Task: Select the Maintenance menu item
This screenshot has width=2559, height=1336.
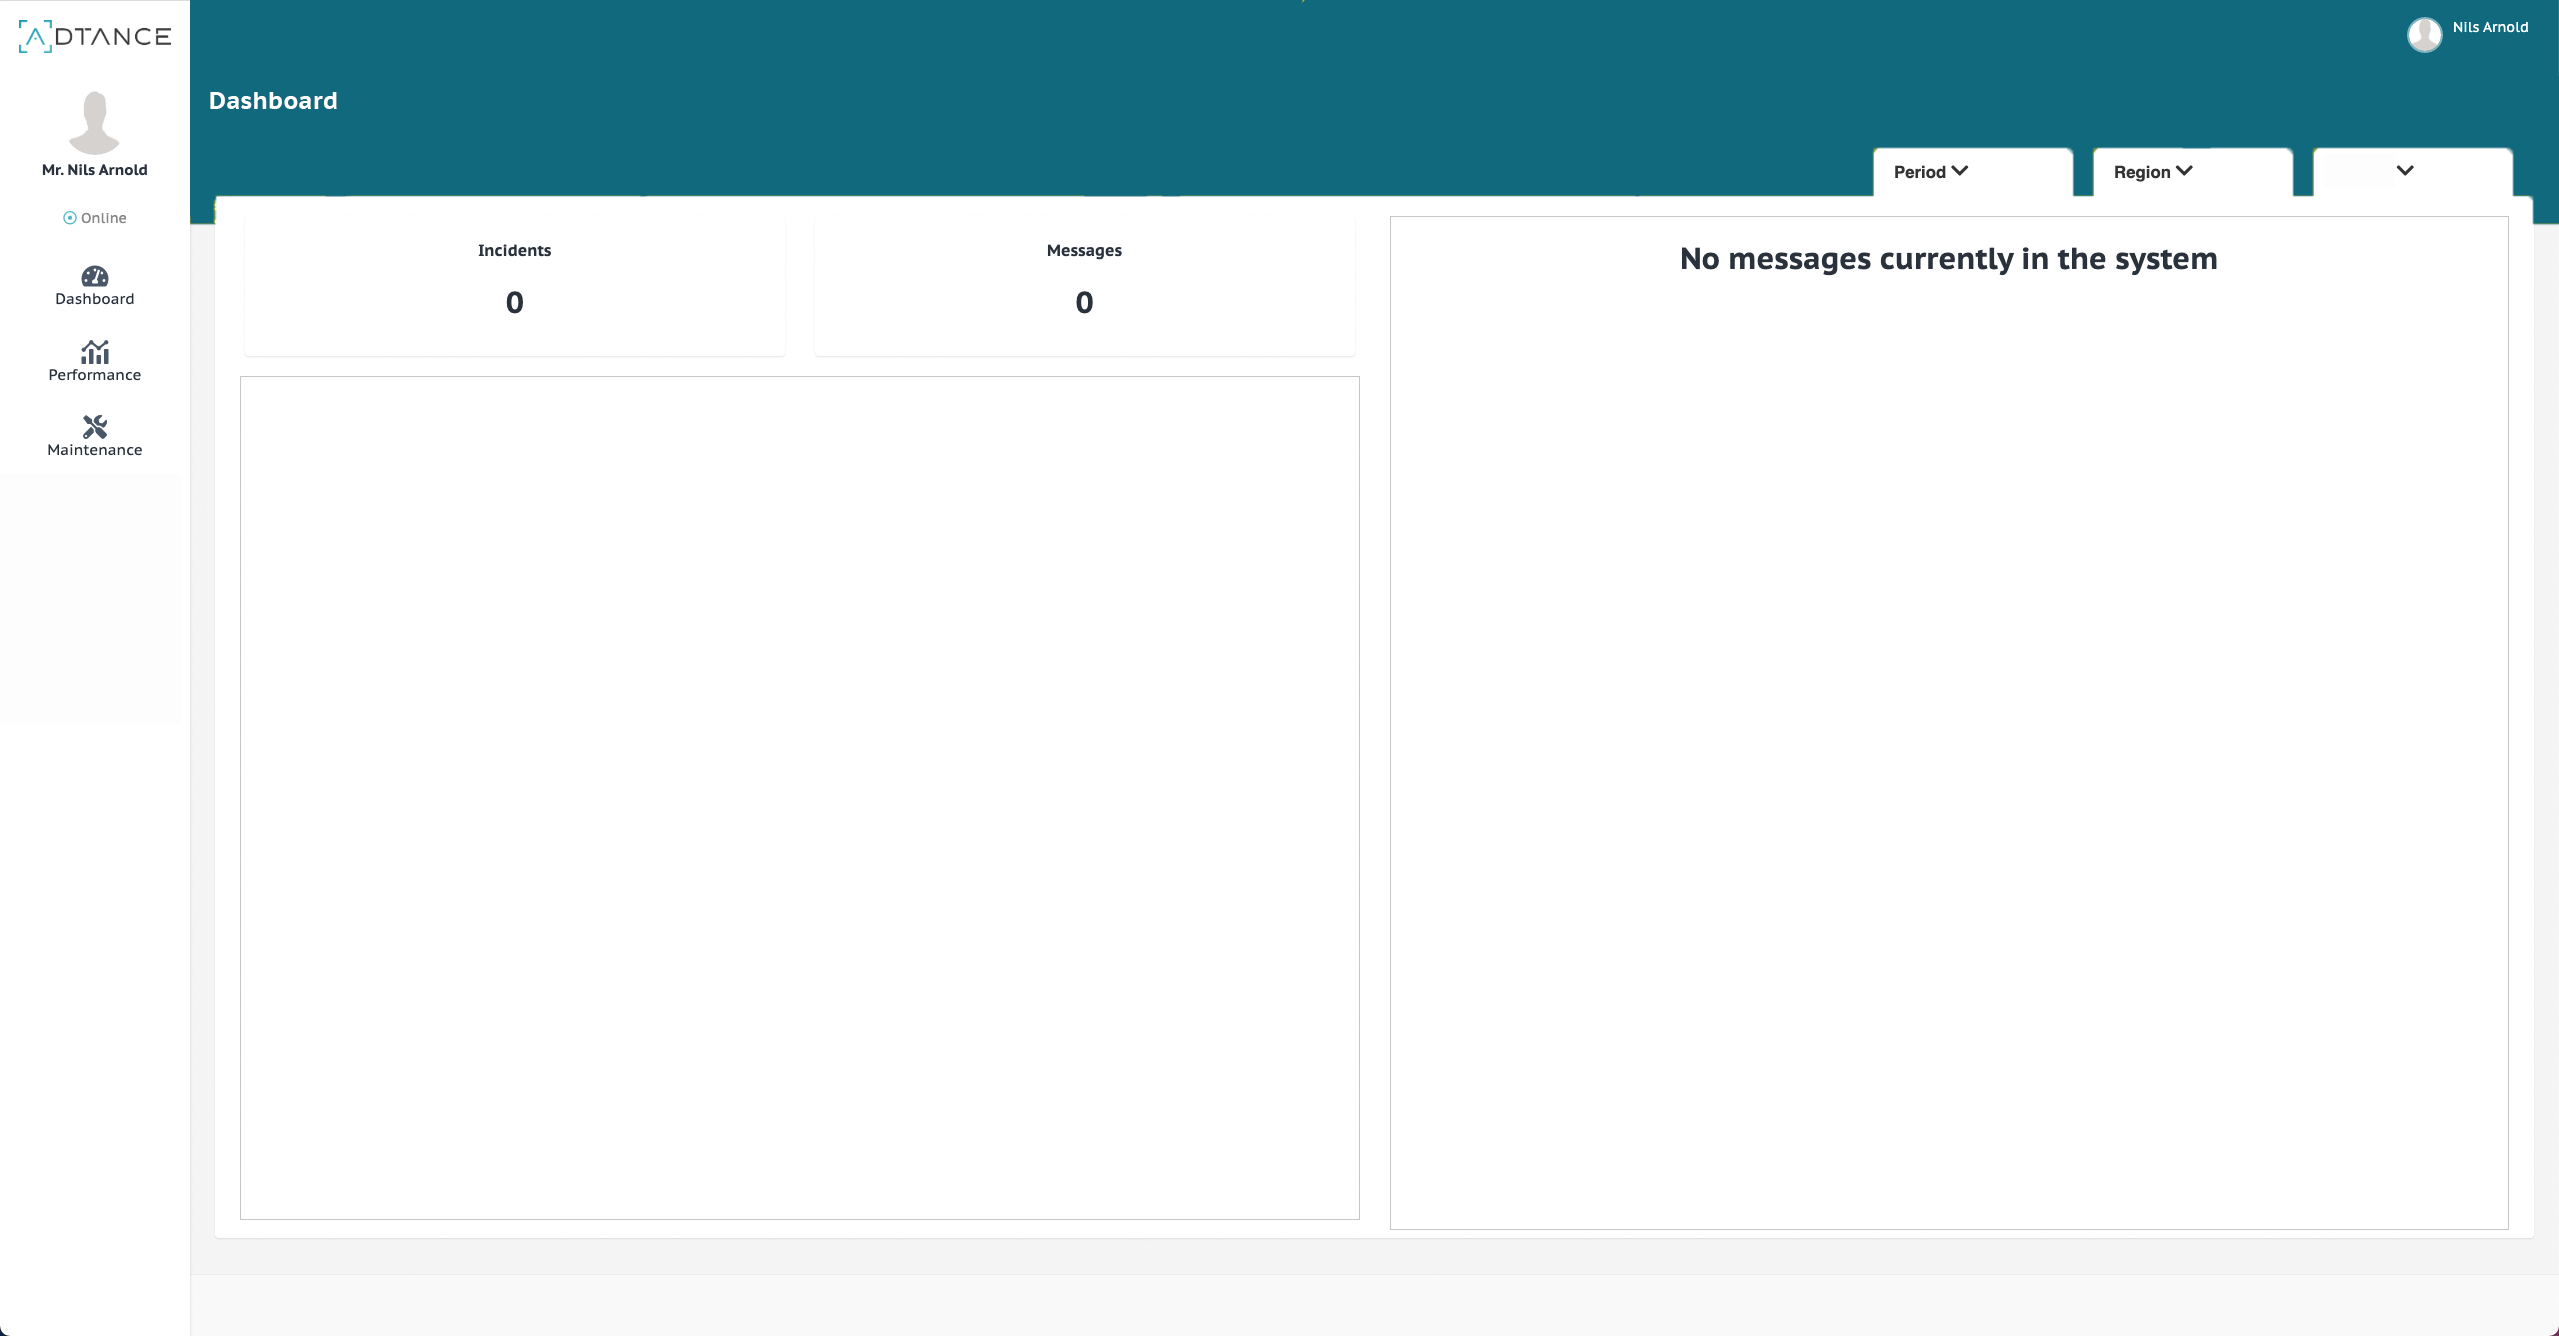Action: click(x=95, y=437)
